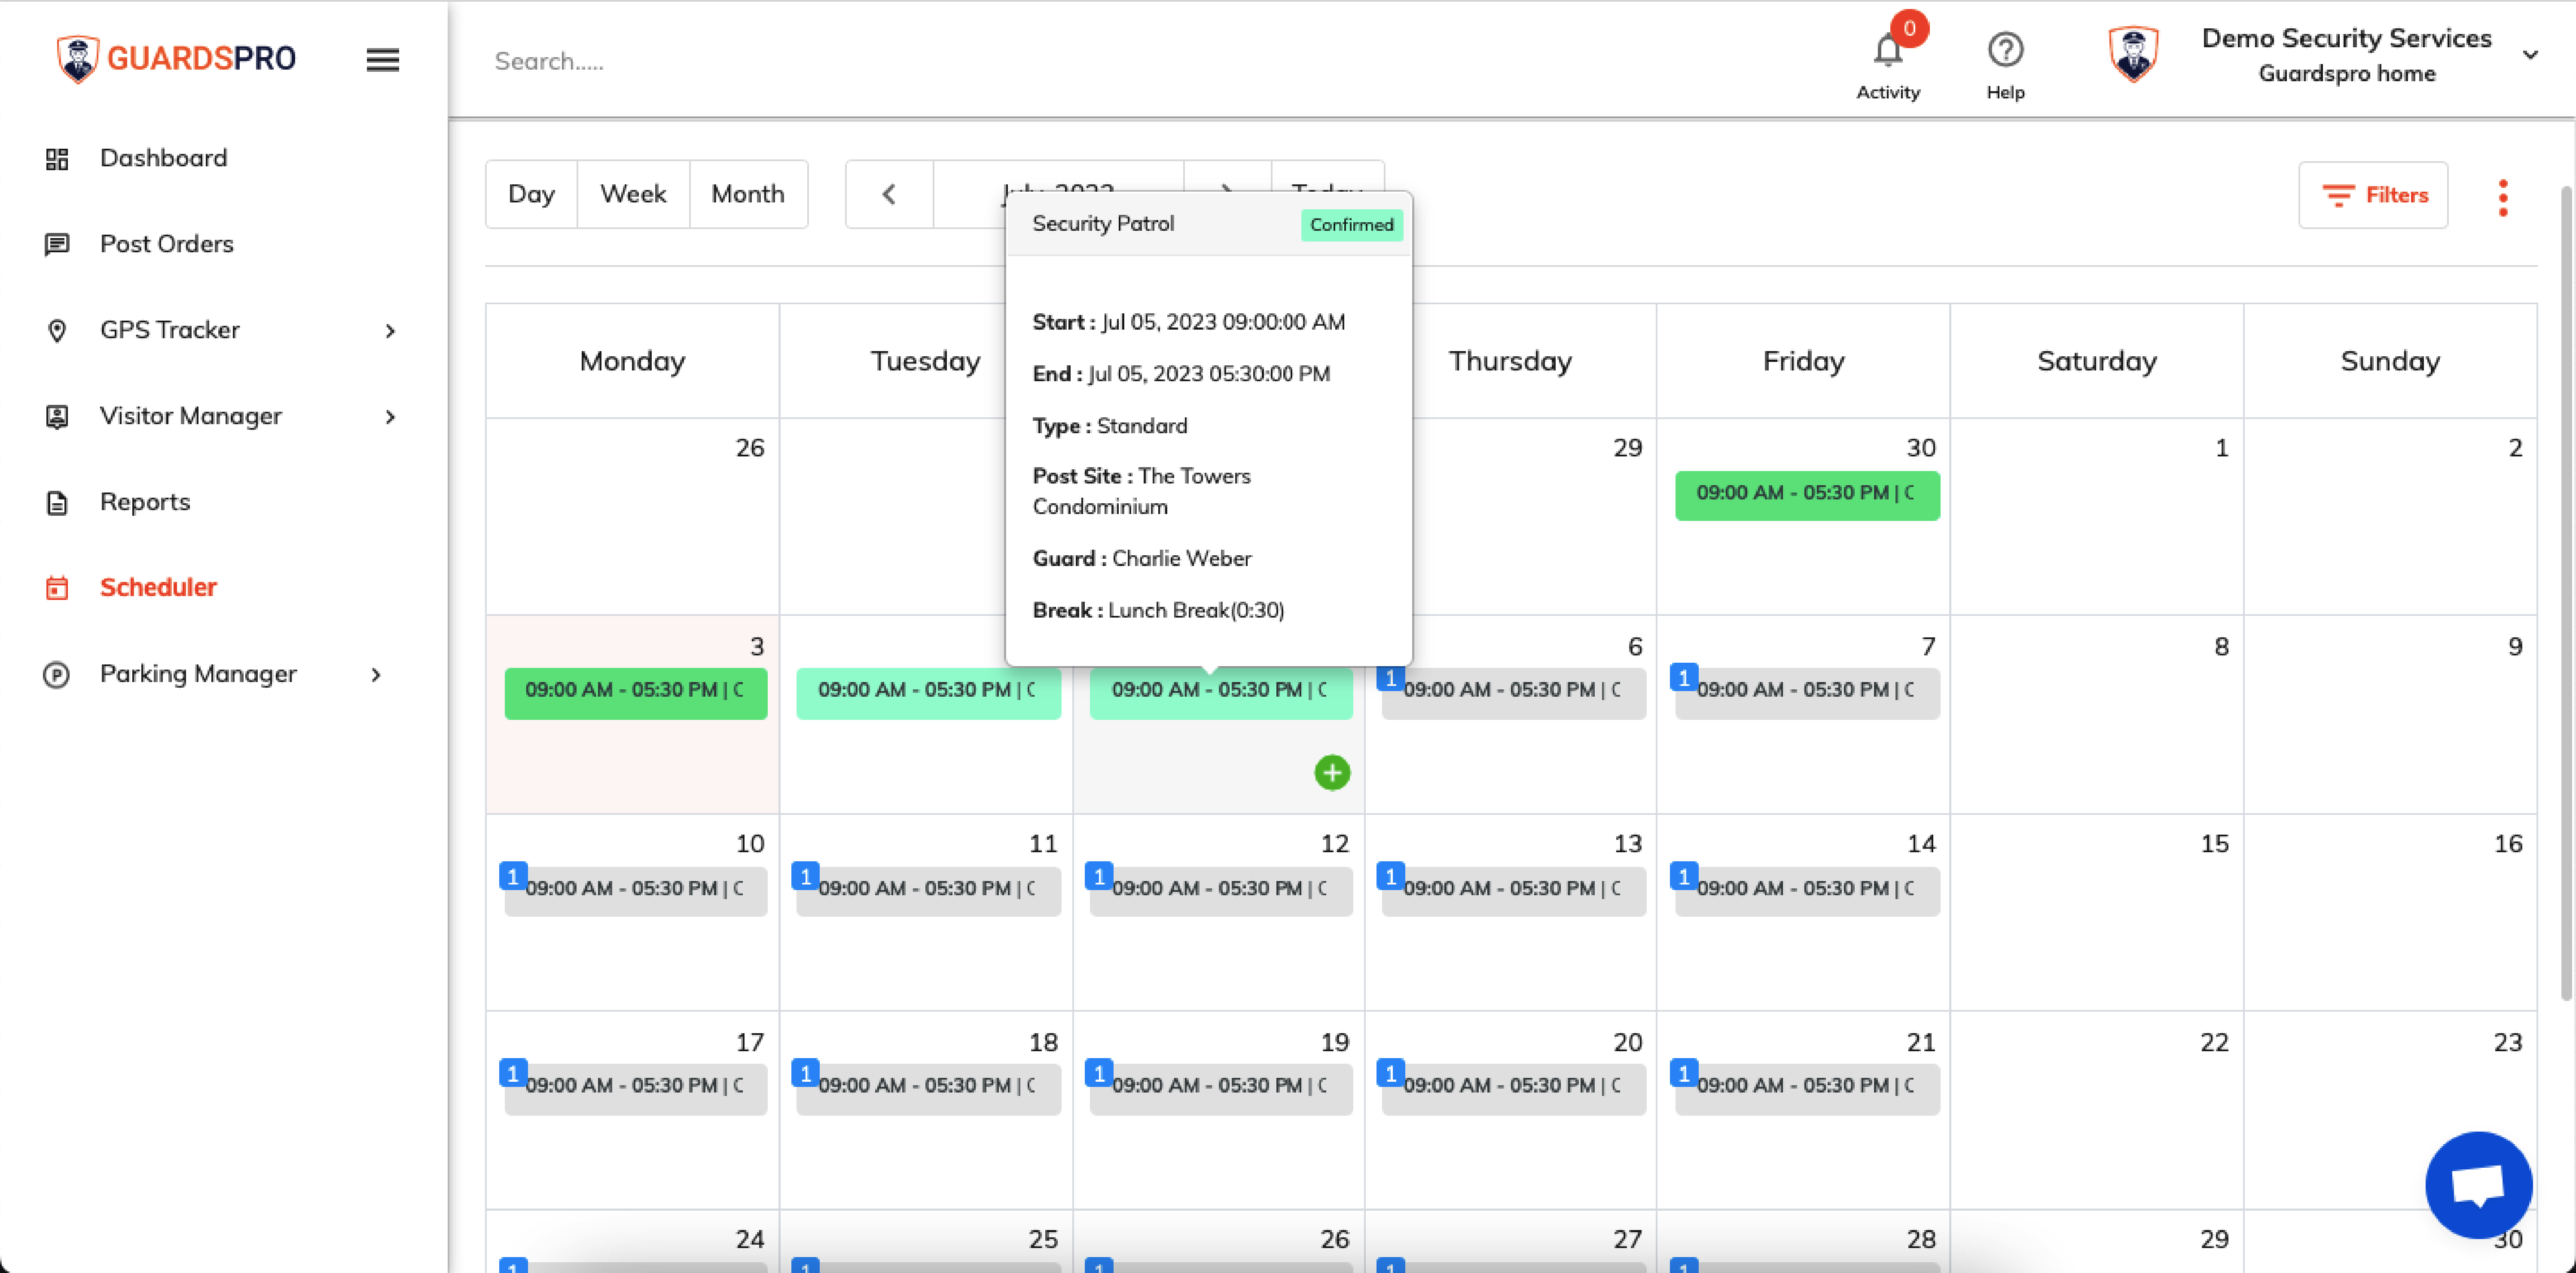Open Reports menu item
Screen dimensions: 2576x1273
145,502
